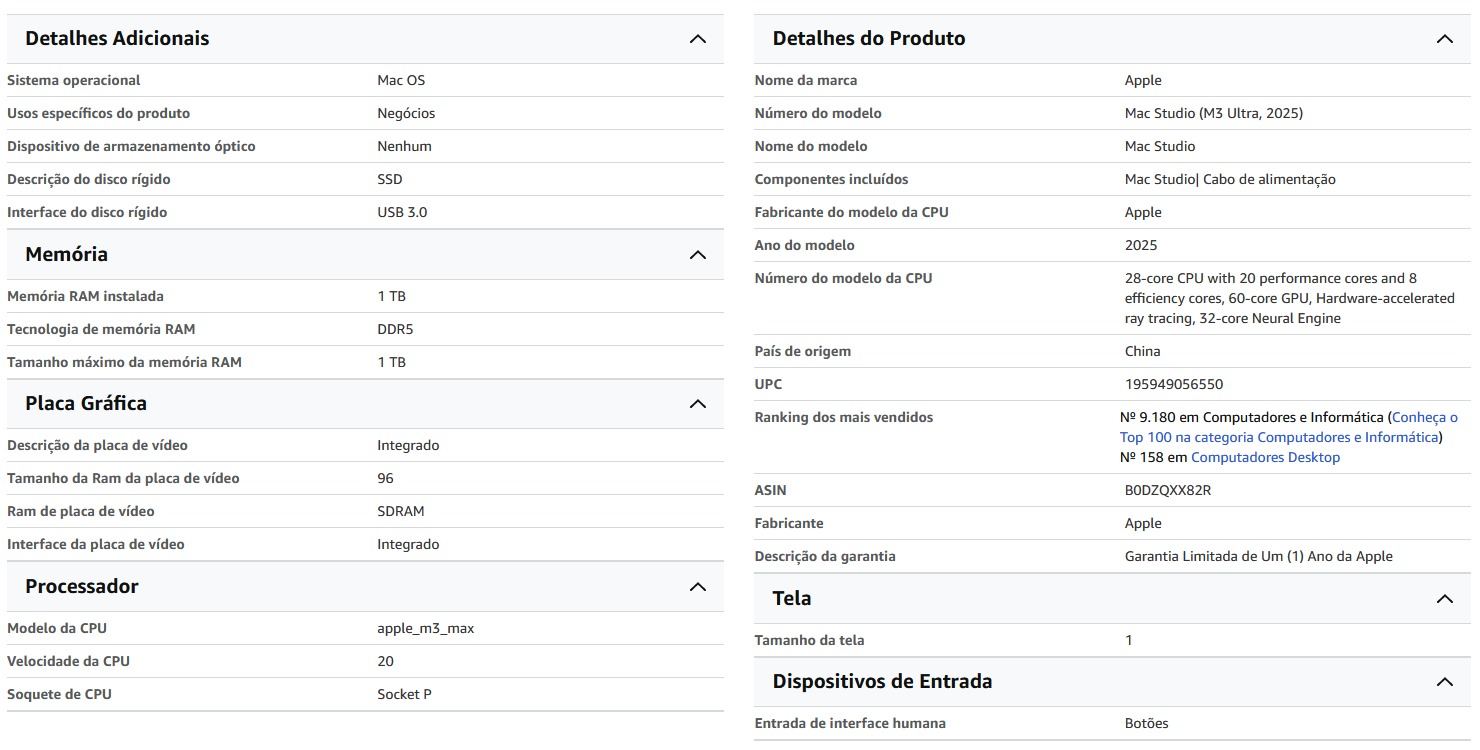Click the ASIN value B0DZQXX82R

pyautogui.click(x=1167, y=491)
